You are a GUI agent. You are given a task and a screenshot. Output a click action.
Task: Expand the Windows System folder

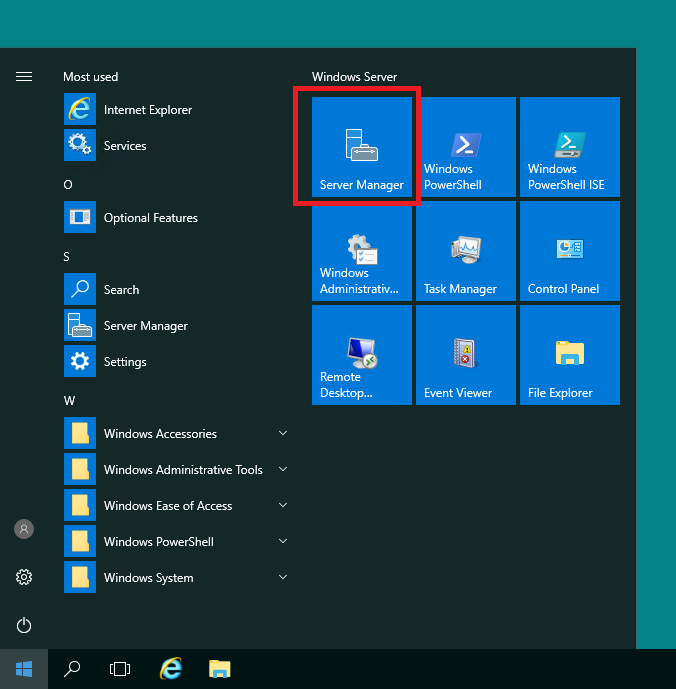coord(177,577)
